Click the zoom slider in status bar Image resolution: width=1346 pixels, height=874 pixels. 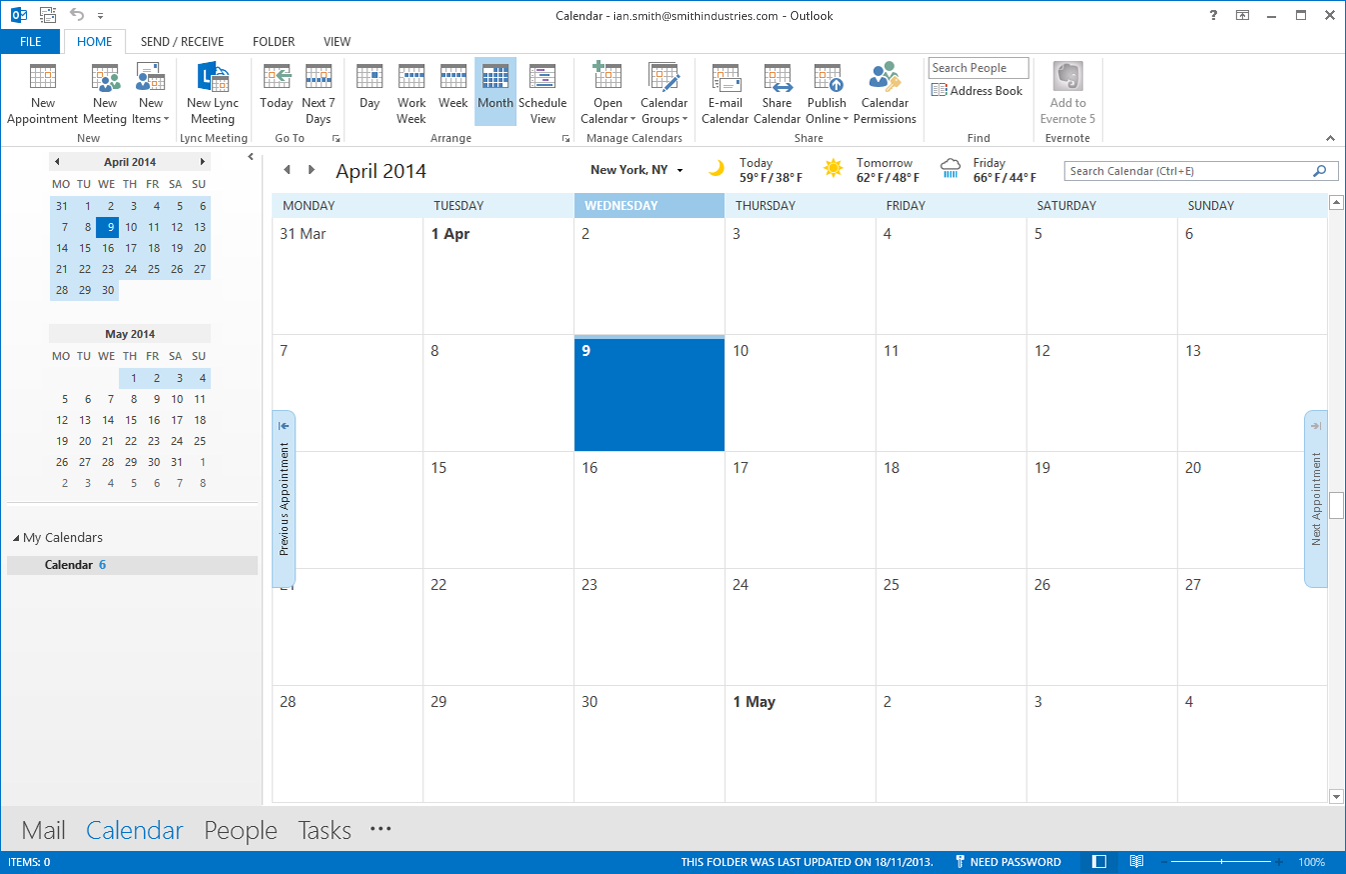1221,862
